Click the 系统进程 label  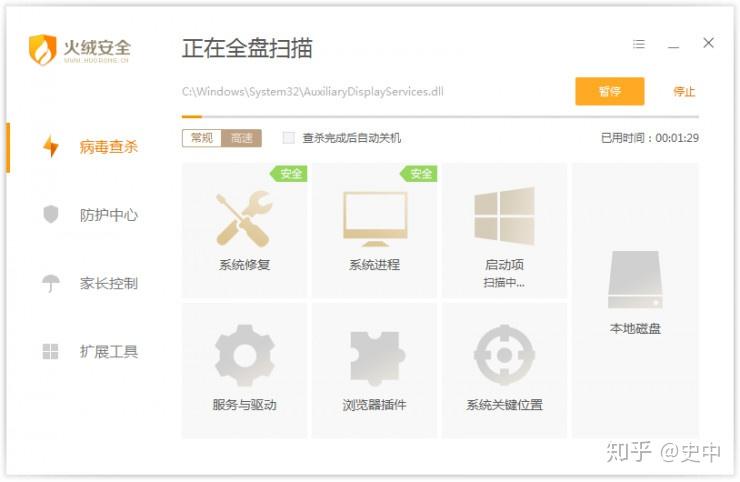click(375, 265)
